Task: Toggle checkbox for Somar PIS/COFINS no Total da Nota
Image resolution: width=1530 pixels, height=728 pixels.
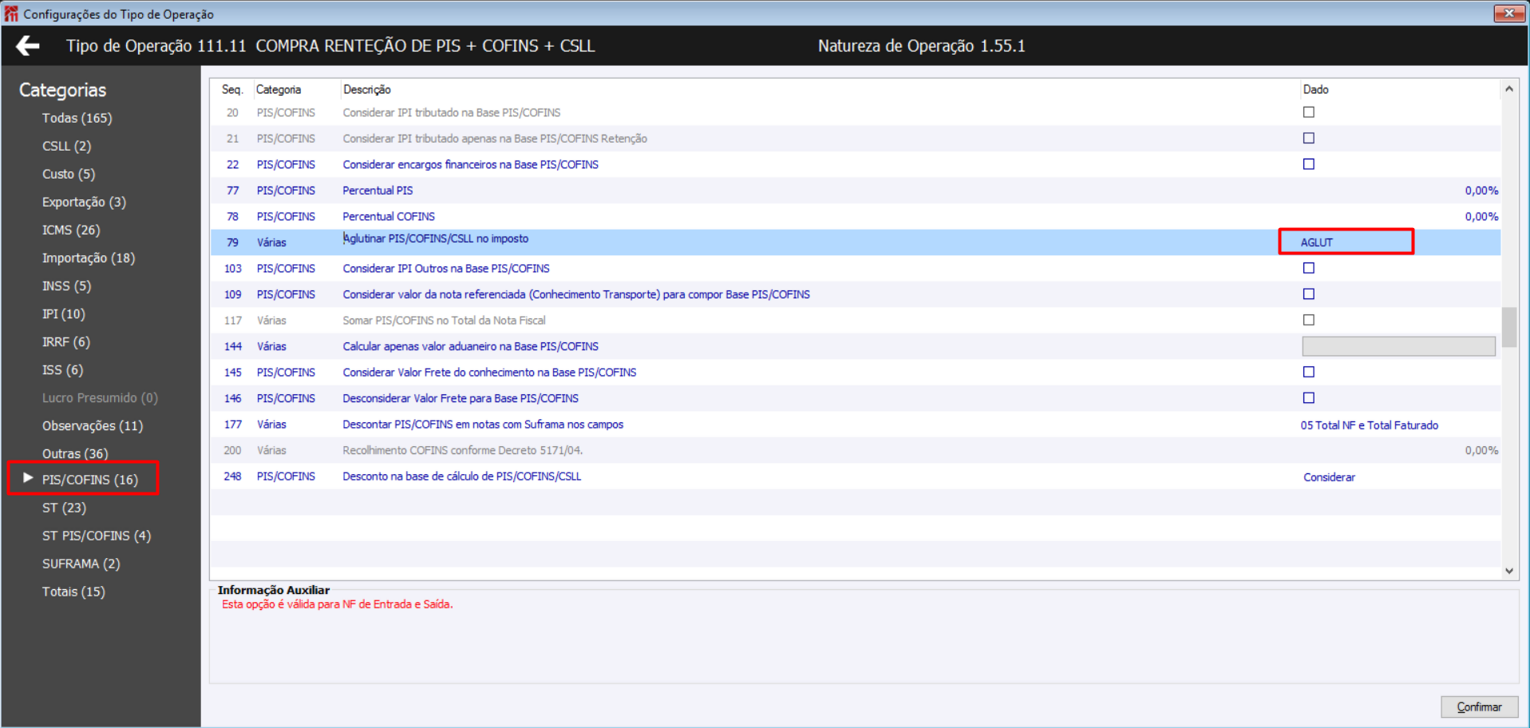Action: tap(1308, 320)
